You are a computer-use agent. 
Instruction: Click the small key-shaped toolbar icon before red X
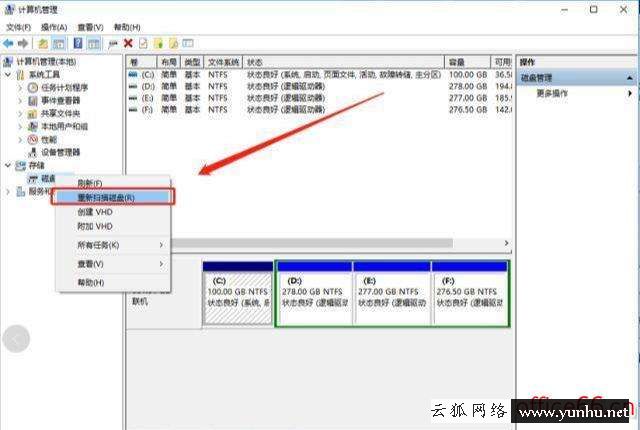(x=113, y=44)
